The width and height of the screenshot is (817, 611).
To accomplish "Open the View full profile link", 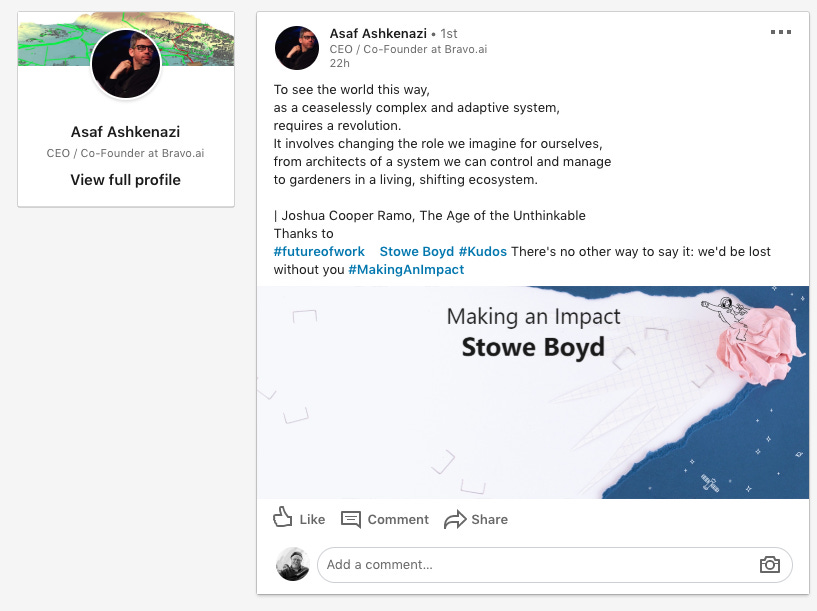I will (x=125, y=180).
